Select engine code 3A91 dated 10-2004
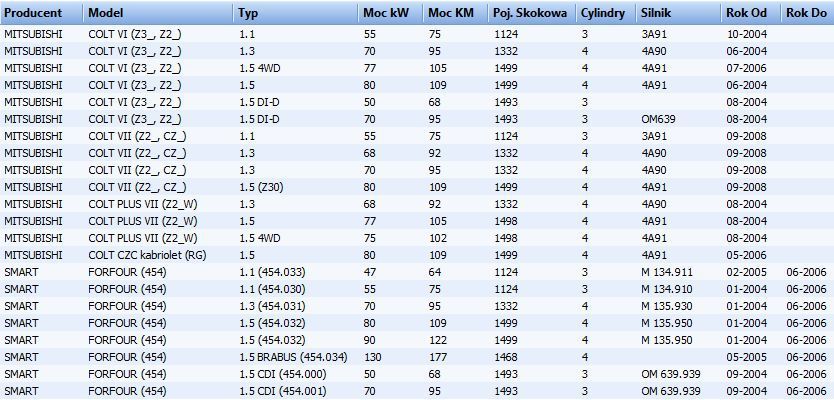The image size is (834, 400). click(x=654, y=34)
